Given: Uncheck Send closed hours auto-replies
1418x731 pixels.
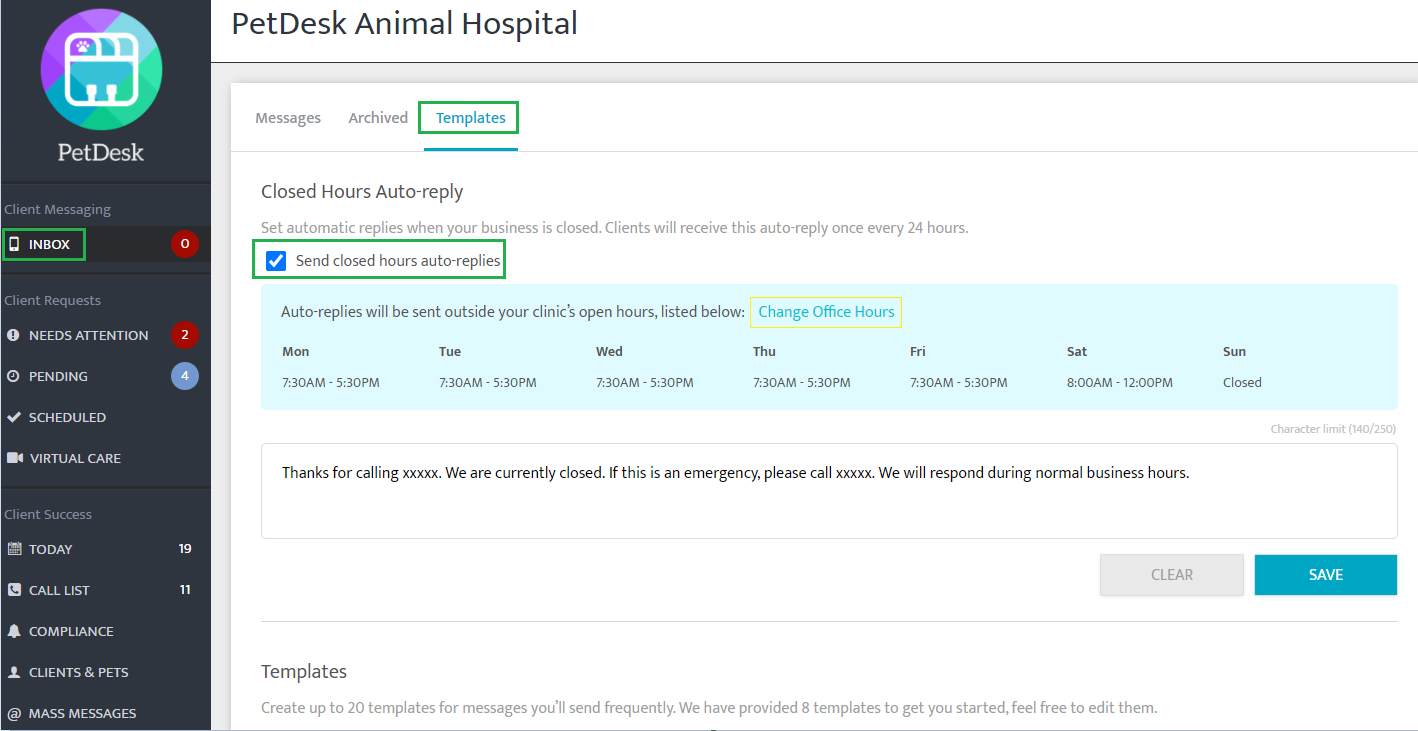Looking at the screenshot, I should coord(276,261).
